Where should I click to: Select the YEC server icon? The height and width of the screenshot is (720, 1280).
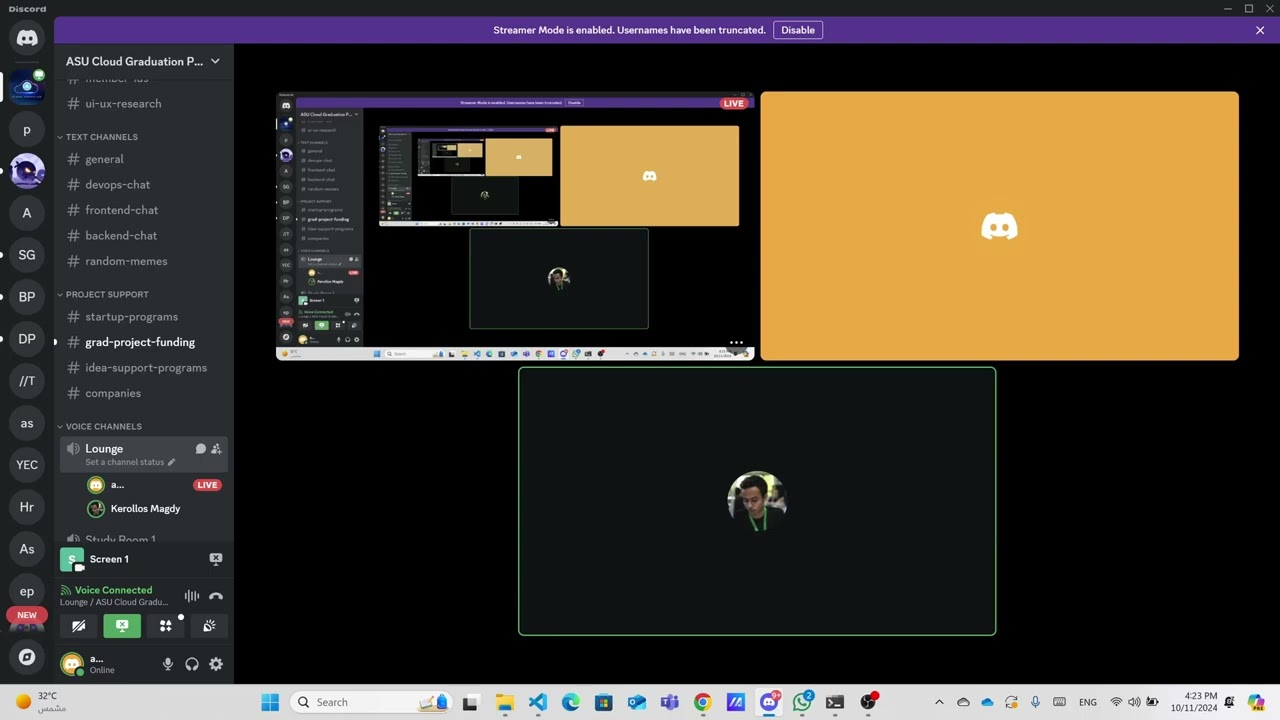(27, 465)
